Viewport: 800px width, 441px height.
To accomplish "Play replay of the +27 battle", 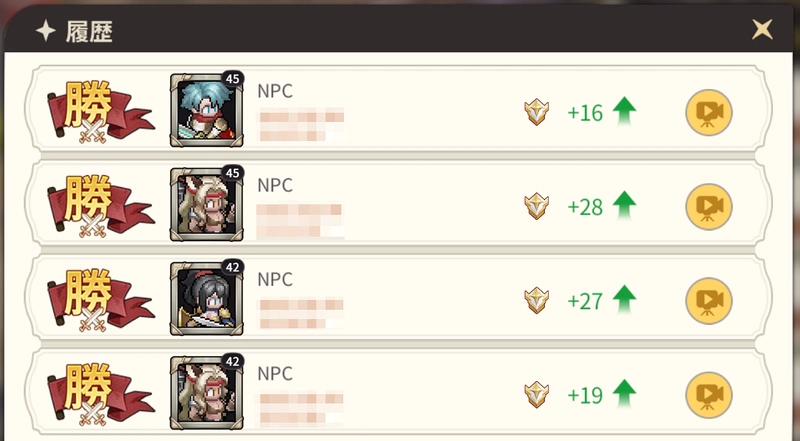I will (x=709, y=301).
